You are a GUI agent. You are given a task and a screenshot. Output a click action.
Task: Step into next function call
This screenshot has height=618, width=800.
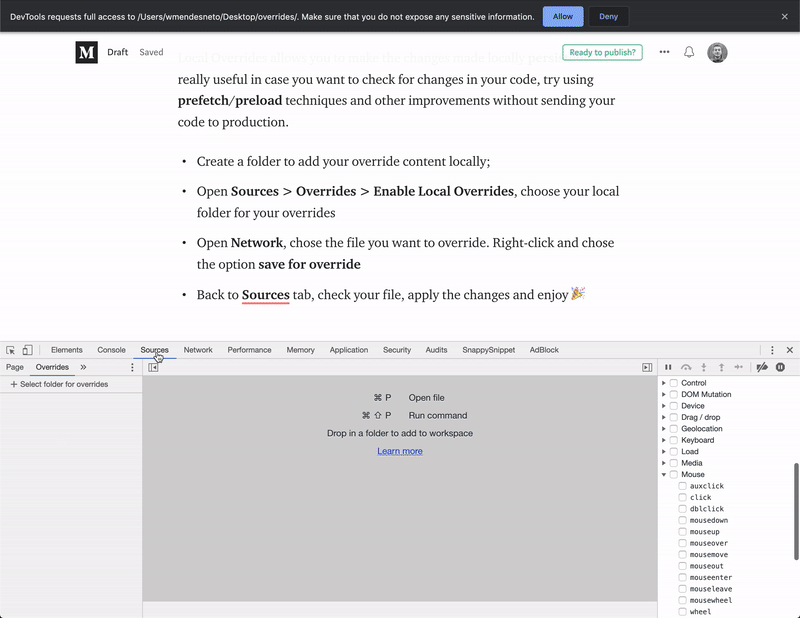pos(704,367)
